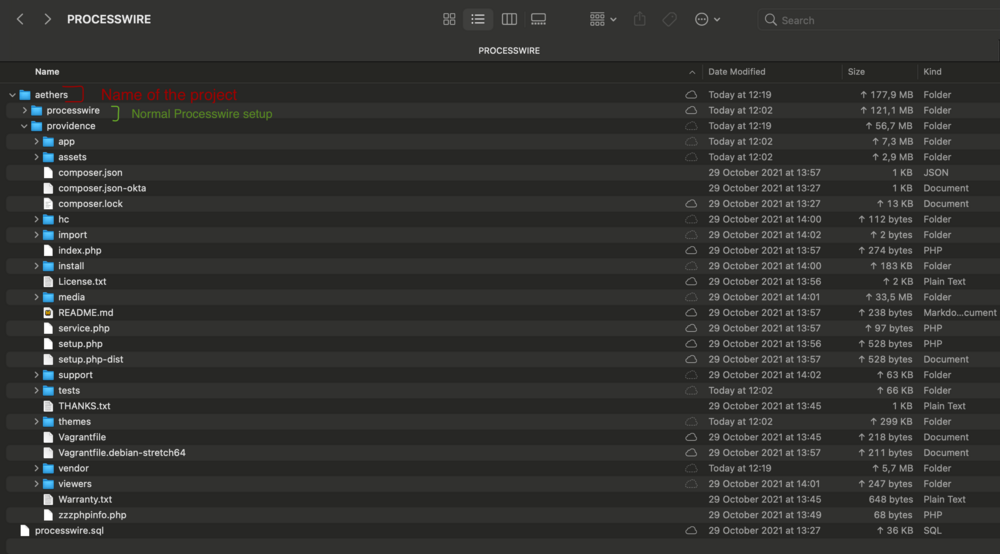Collapse the aethers folder
The width and height of the screenshot is (1000, 554).
[x=12, y=95]
